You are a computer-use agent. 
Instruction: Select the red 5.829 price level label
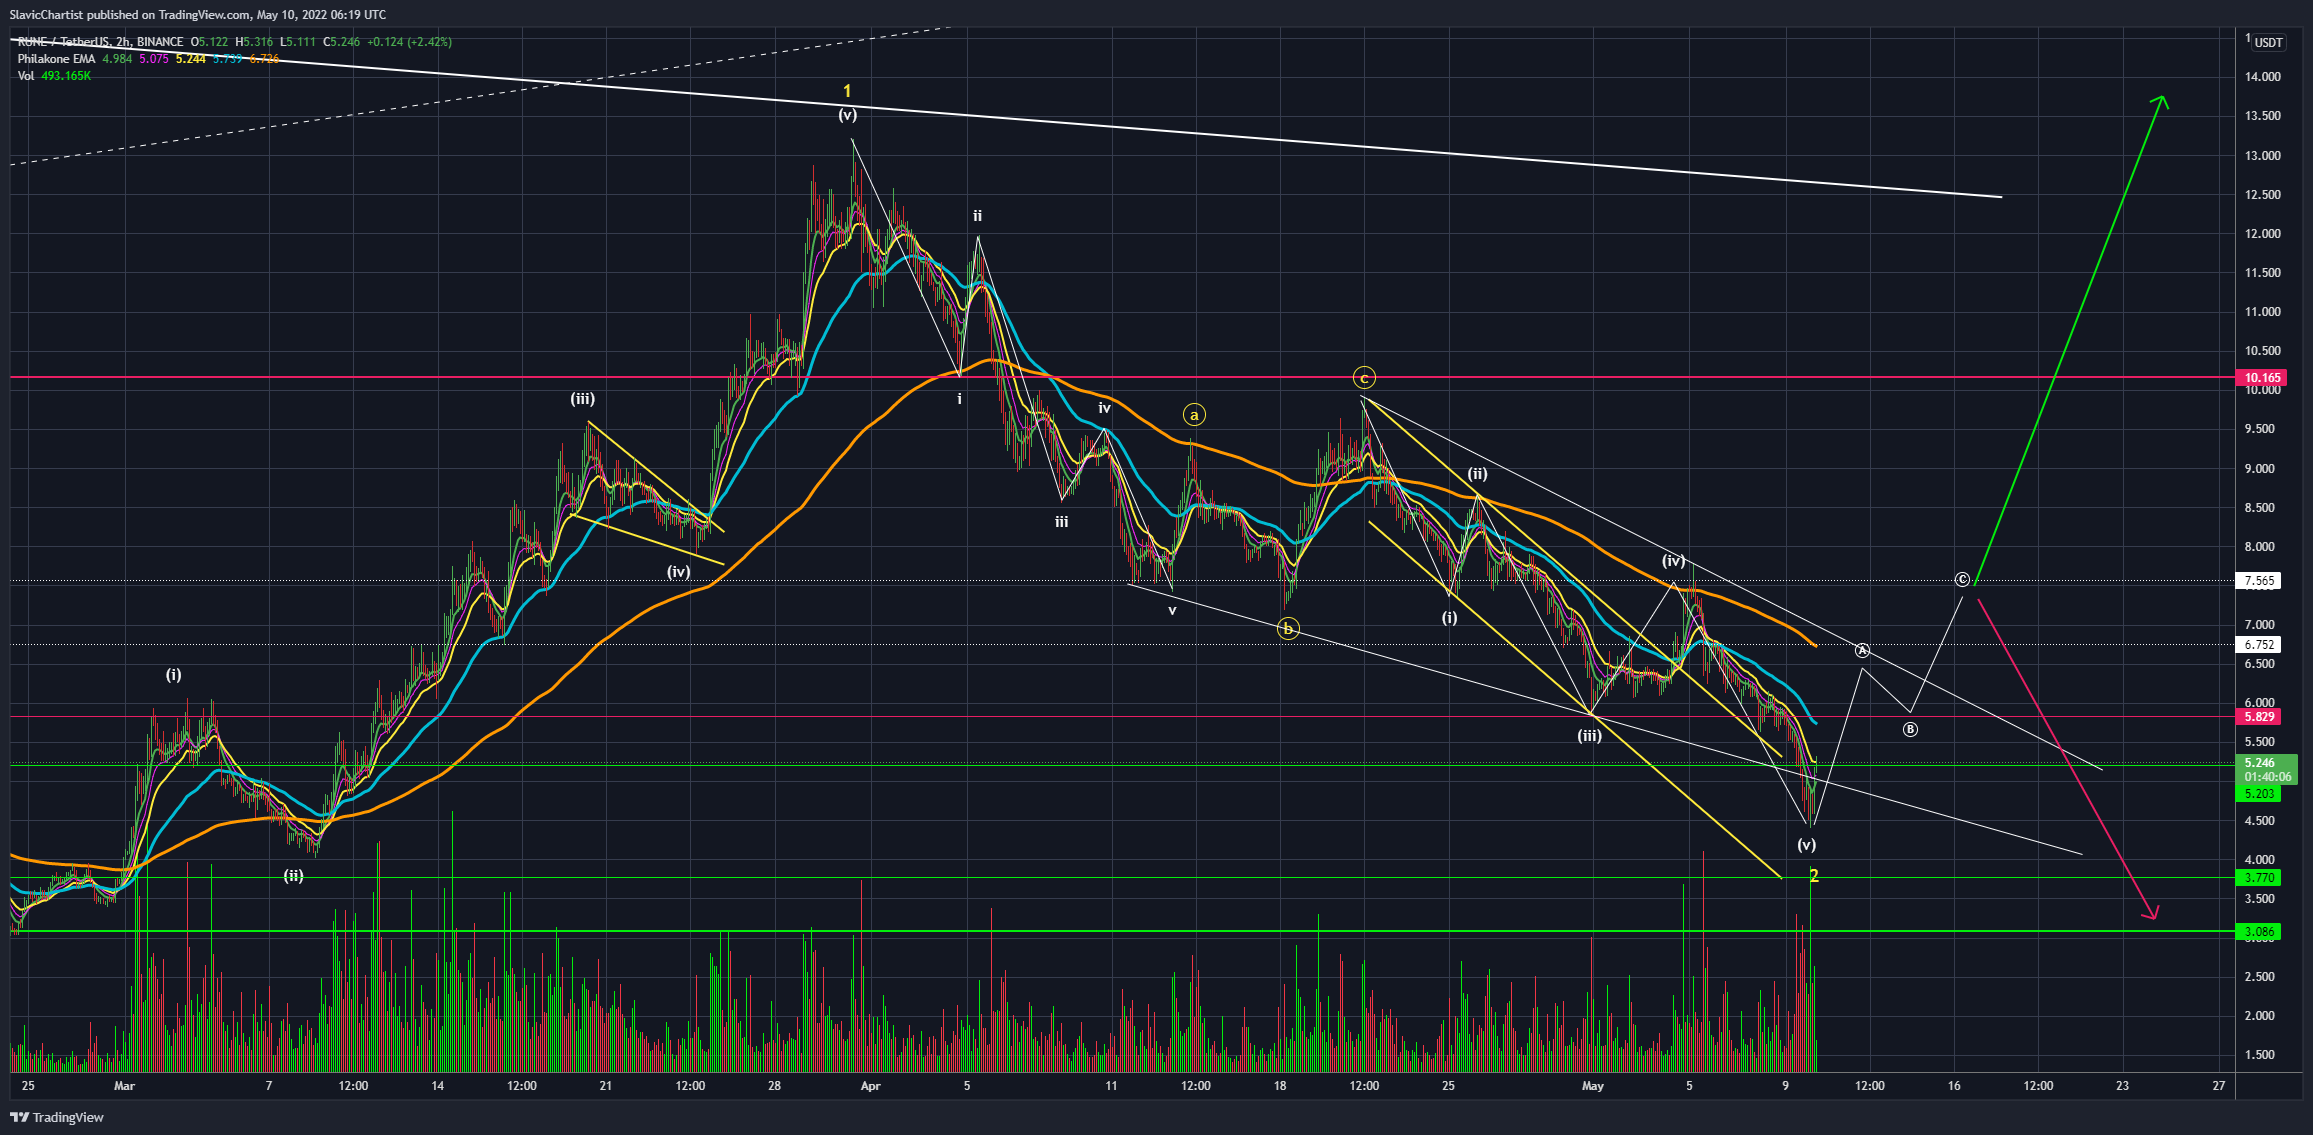(x=2260, y=717)
